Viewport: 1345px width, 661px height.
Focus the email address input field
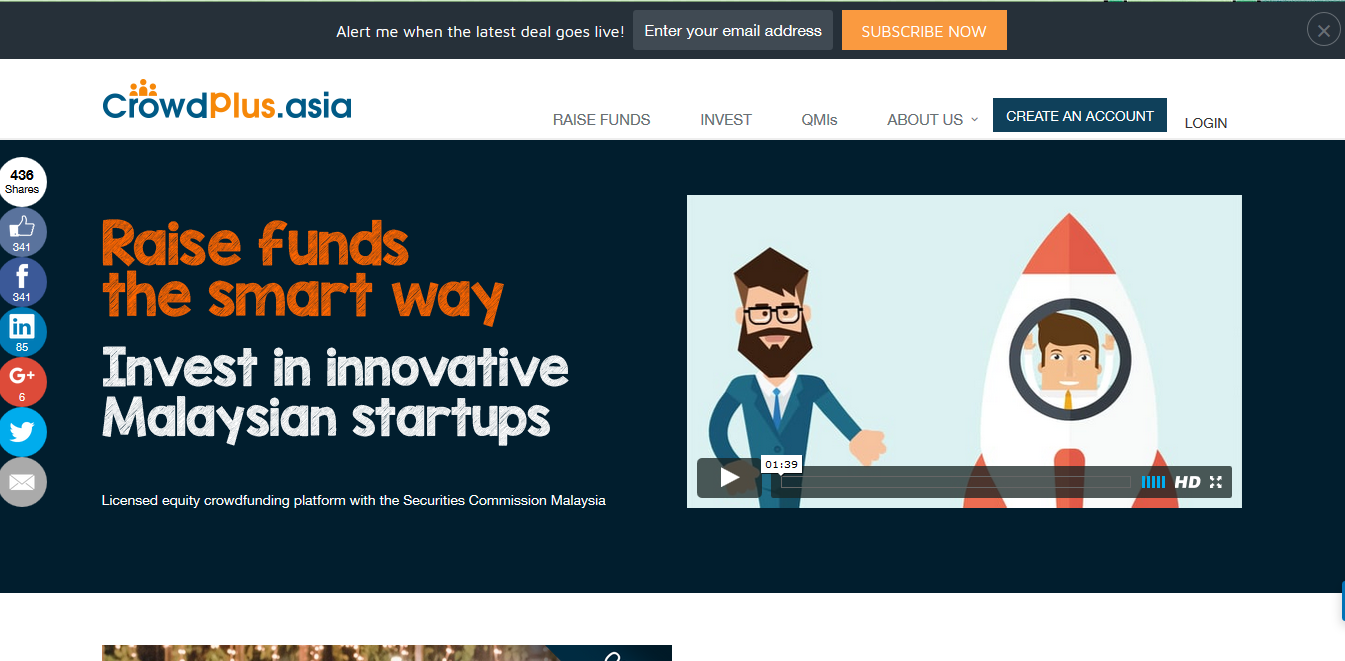pos(733,31)
